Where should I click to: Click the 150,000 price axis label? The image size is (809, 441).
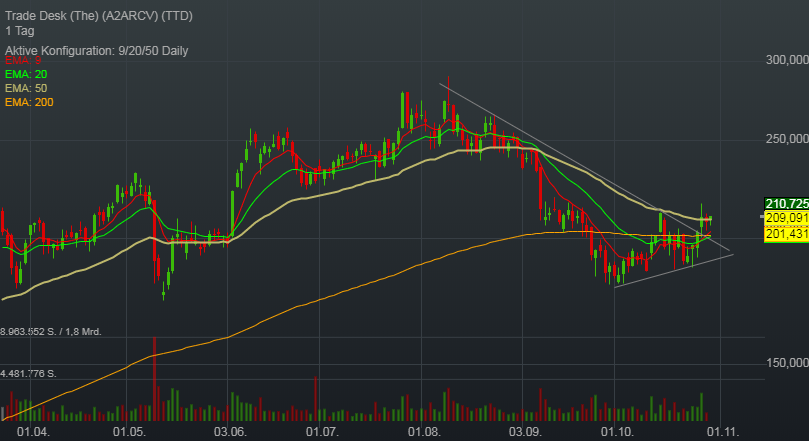tap(784, 363)
